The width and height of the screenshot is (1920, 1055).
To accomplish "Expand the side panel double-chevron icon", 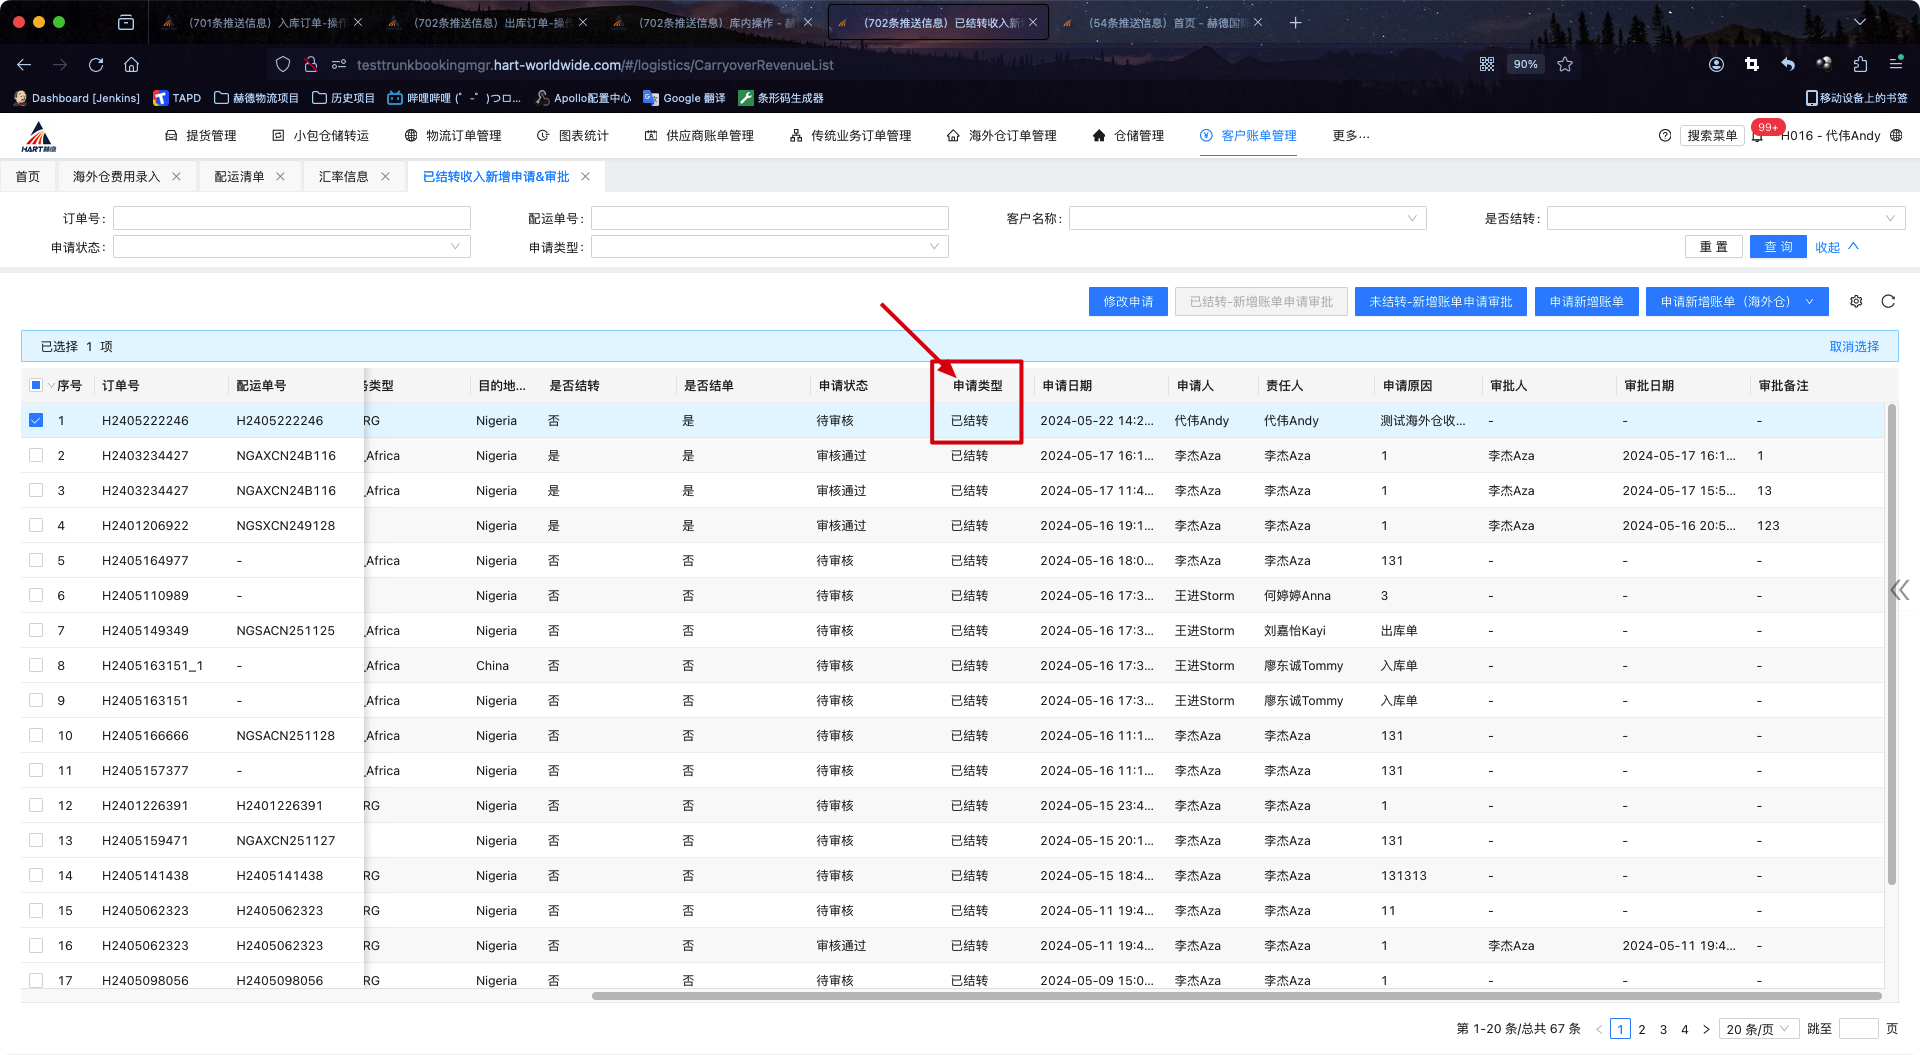I will point(1899,590).
